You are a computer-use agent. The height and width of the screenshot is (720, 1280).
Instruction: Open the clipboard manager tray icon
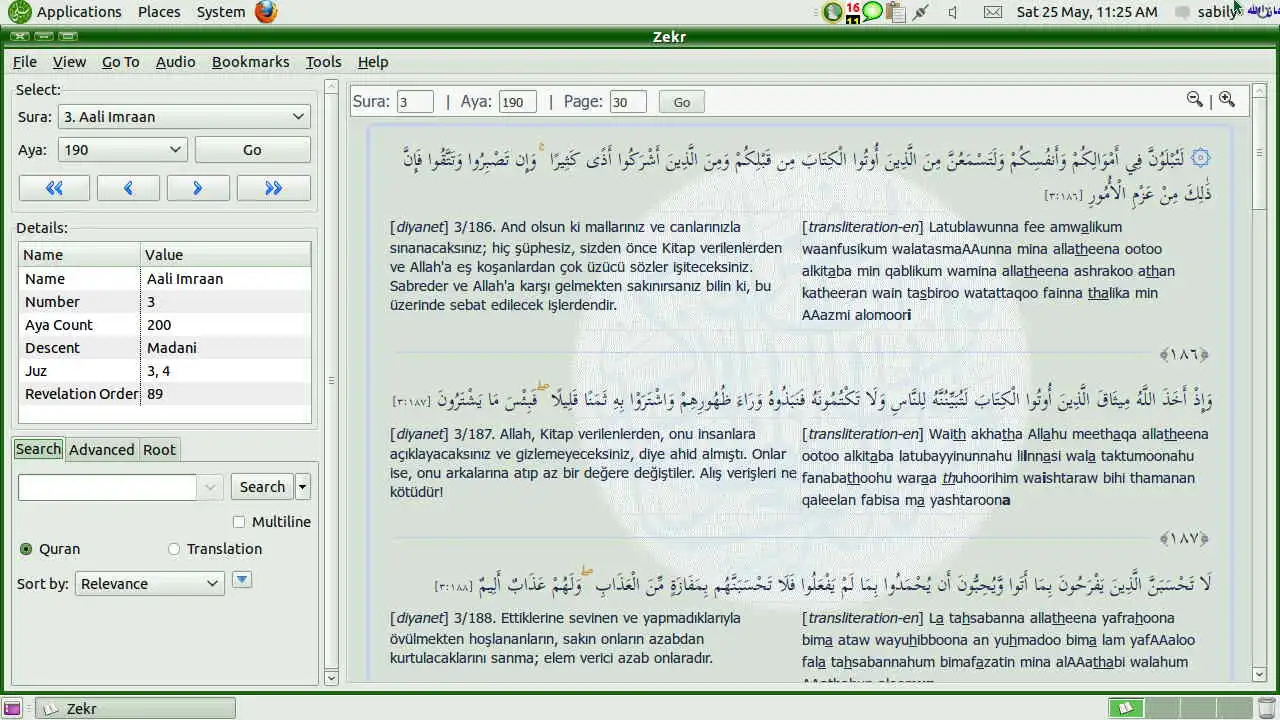pos(896,12)
